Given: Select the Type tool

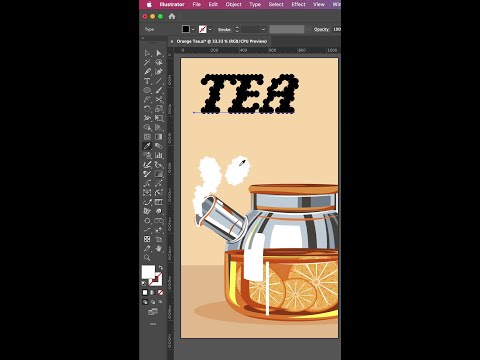Looking at the screenshot, I should pos(147,81).
